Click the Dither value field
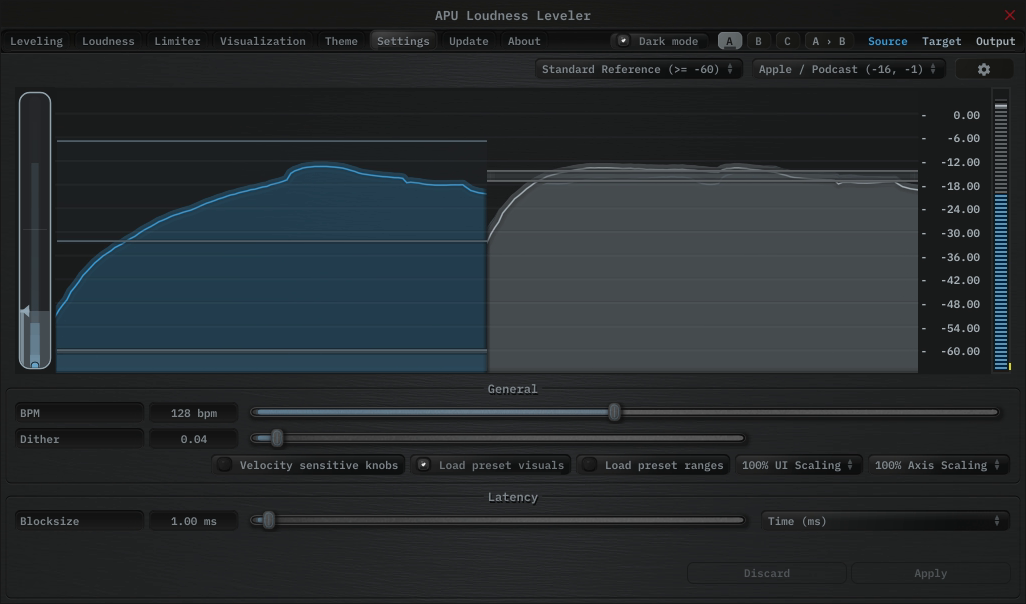Screen dimensions: 1026x604 pos(194,439)
